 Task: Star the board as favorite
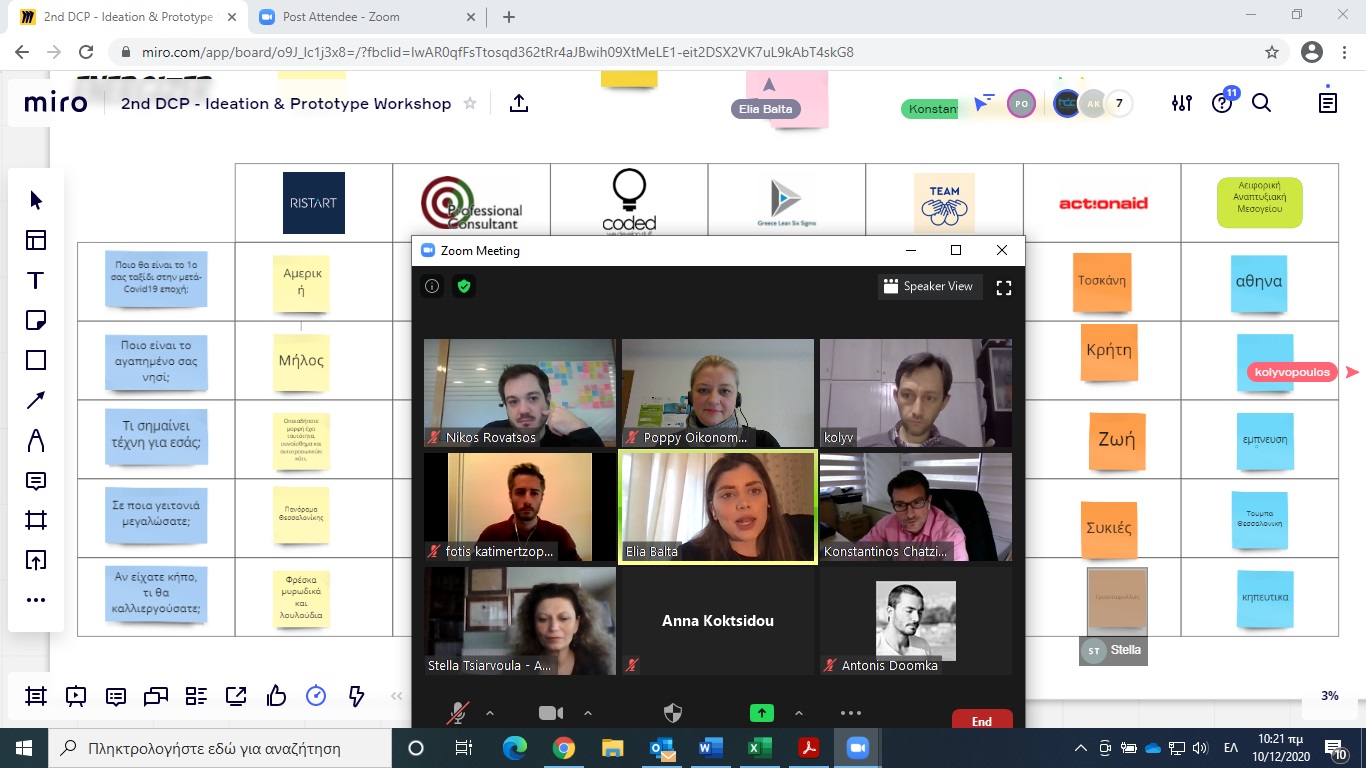pyautogui.click(x=470, y=104)
